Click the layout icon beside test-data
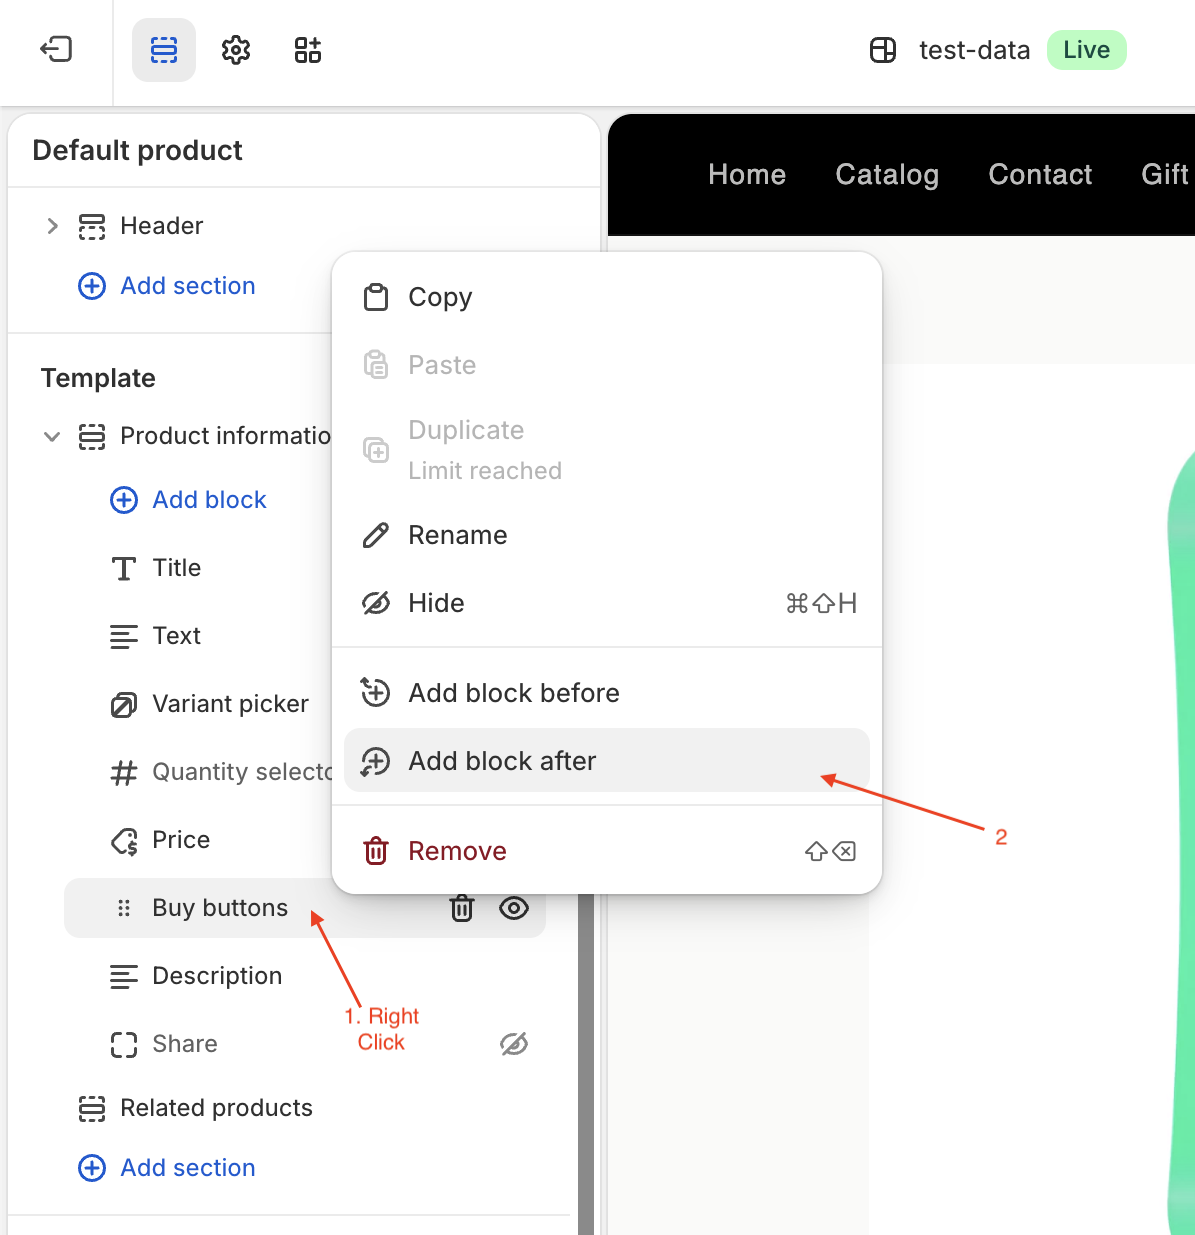This screenshot has height=1235, width=1195. (x=883, y=50)
